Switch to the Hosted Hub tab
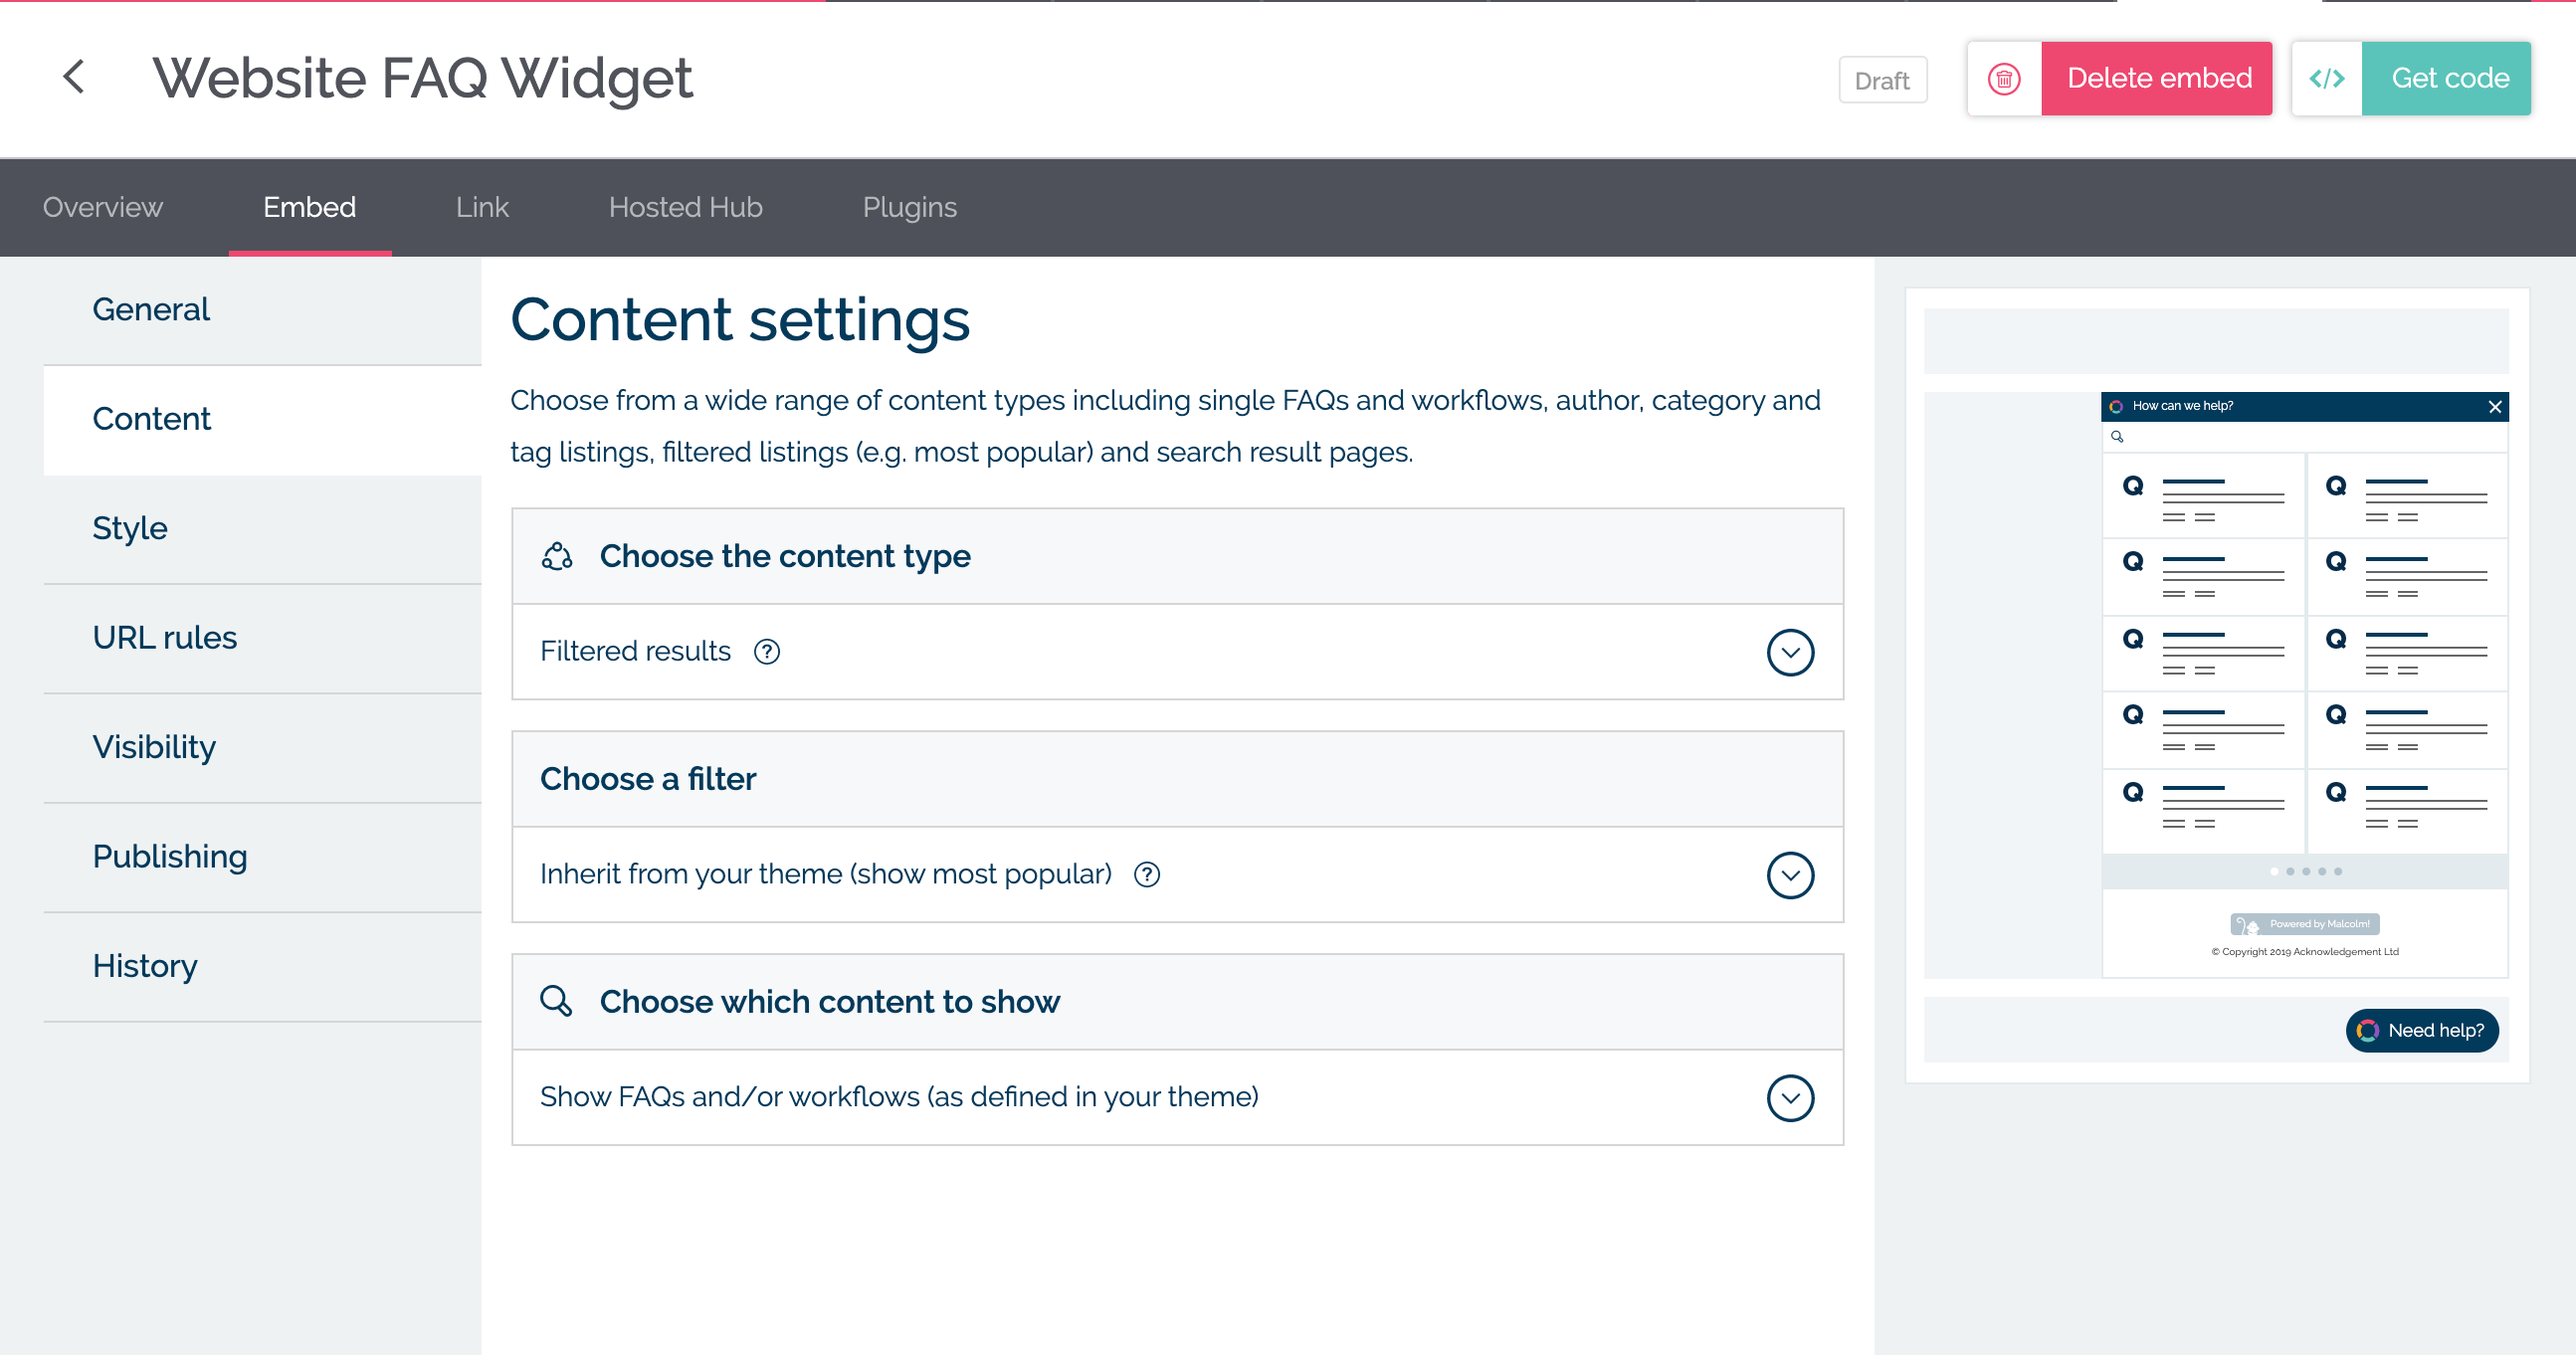This screenshot has width=2576, height=1355. [x=685, y=206]
